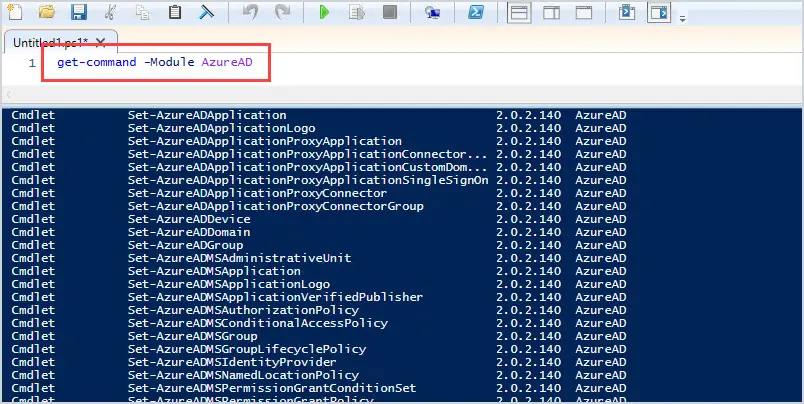This screenshot has width=804, height=404.
Task: Save the script with floppy disk icon
Action: (78, 11)
